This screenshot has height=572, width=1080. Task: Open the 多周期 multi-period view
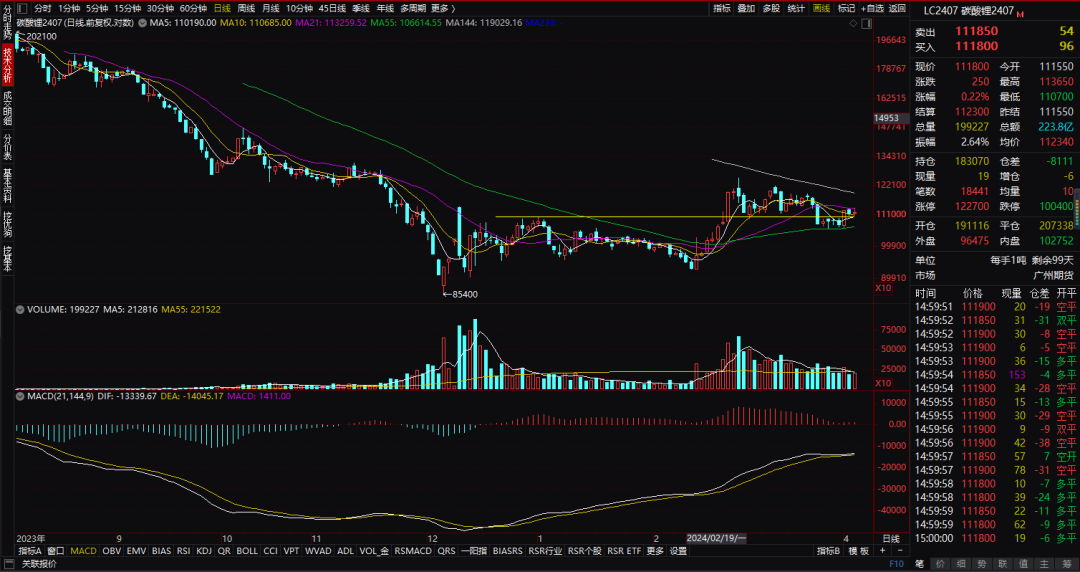[x=413, y=8]
